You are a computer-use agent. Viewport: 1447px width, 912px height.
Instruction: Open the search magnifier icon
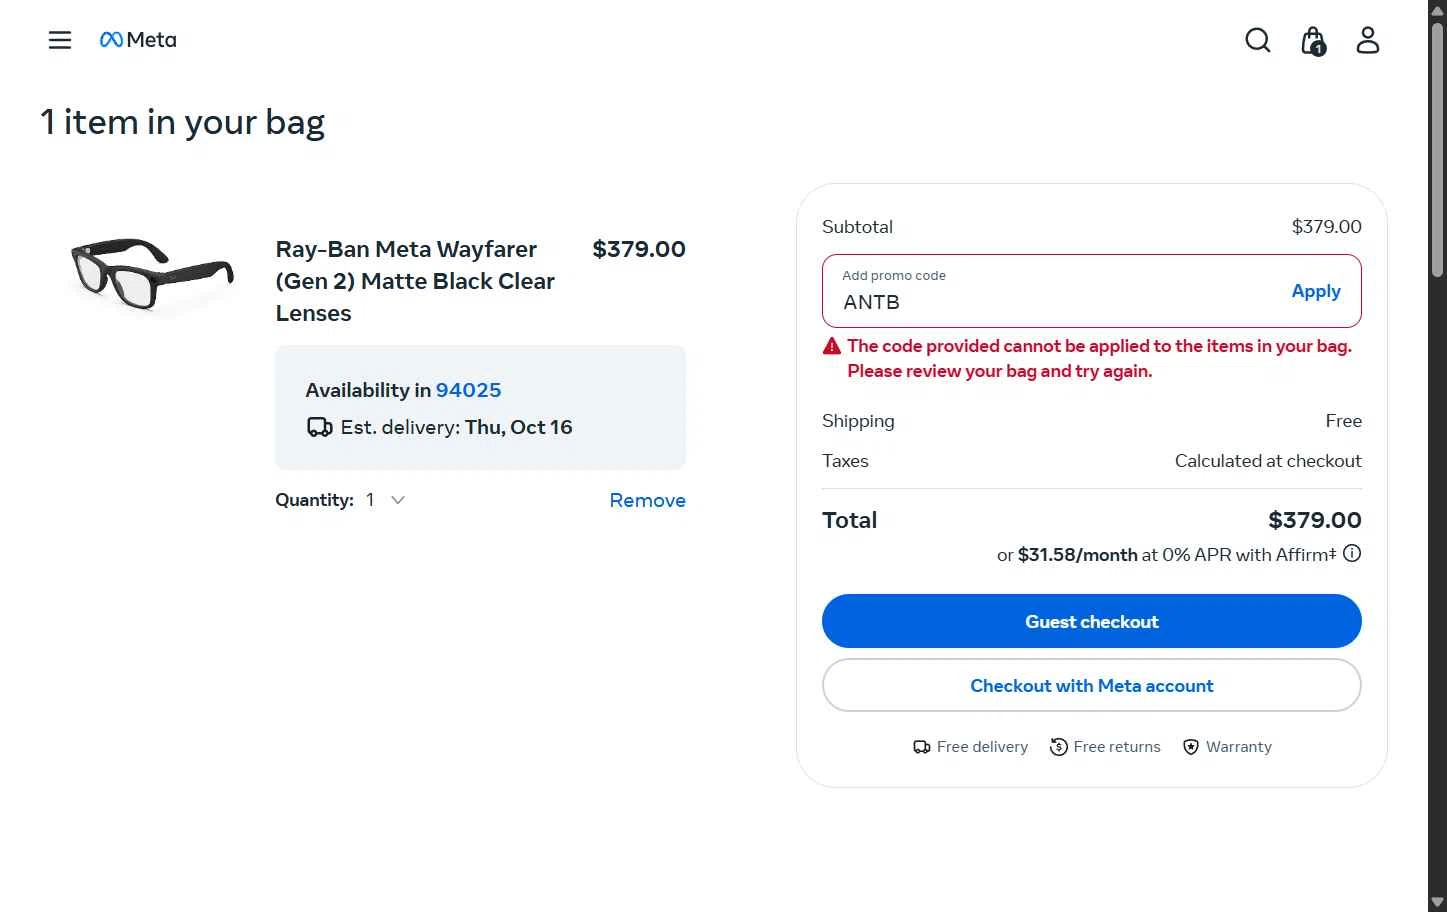click(x=1257, y=40)
